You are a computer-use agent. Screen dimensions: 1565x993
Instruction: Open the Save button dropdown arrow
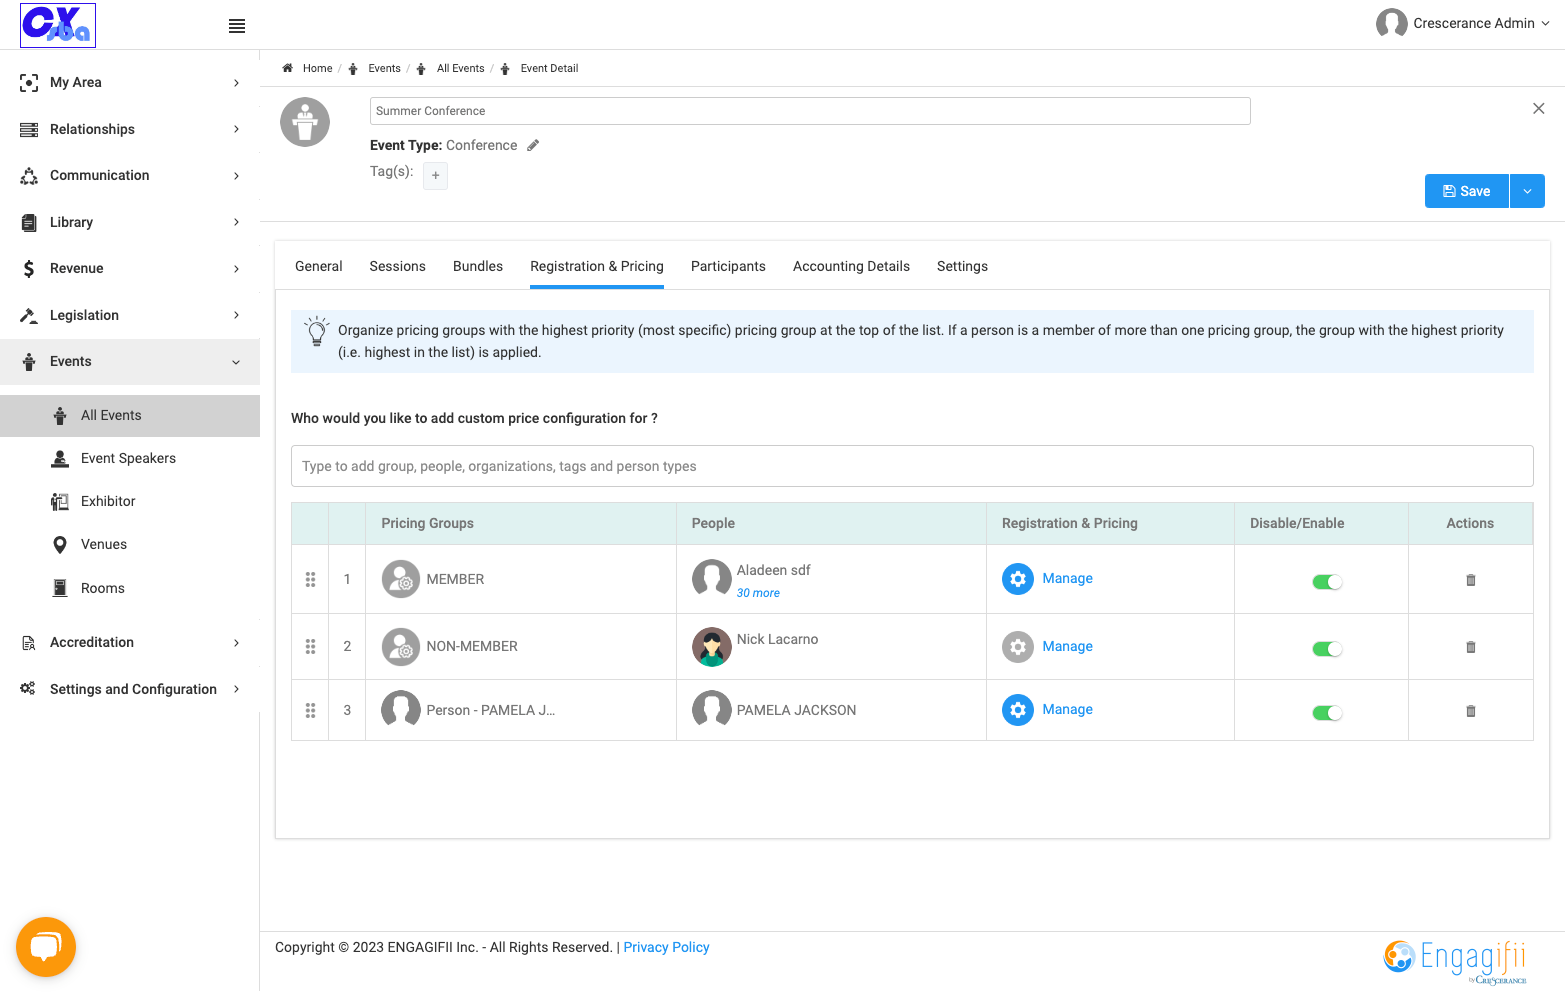(x=1527, y=191)
